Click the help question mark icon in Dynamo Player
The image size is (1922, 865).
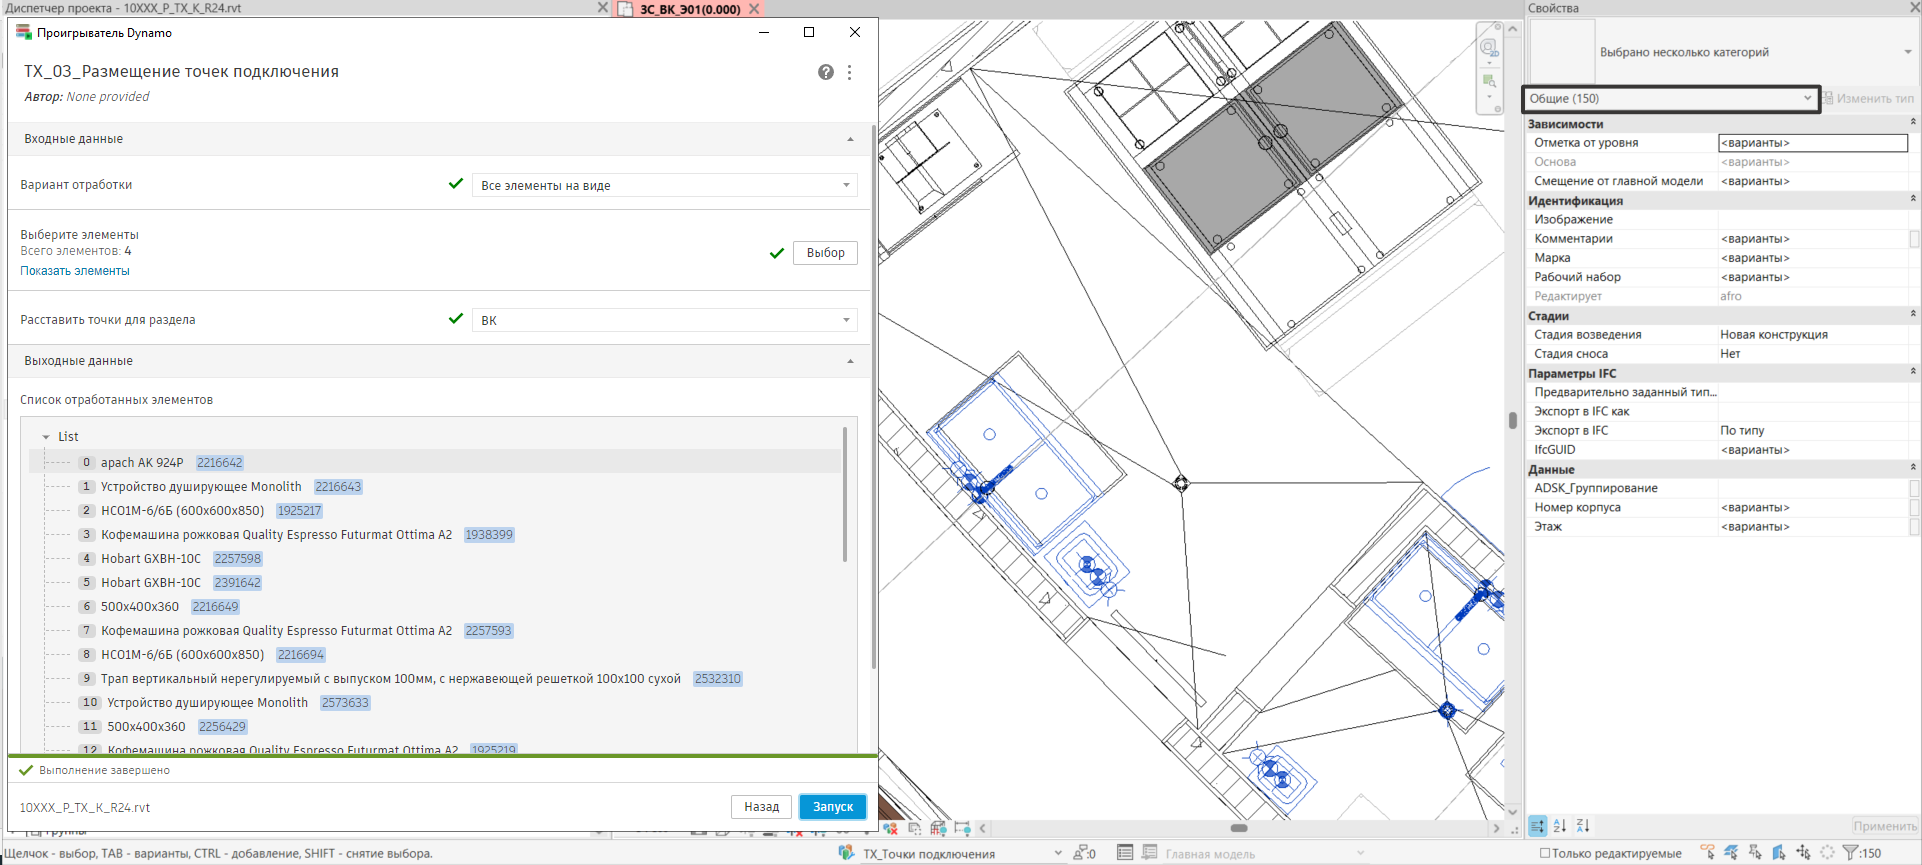coord(825,72)
